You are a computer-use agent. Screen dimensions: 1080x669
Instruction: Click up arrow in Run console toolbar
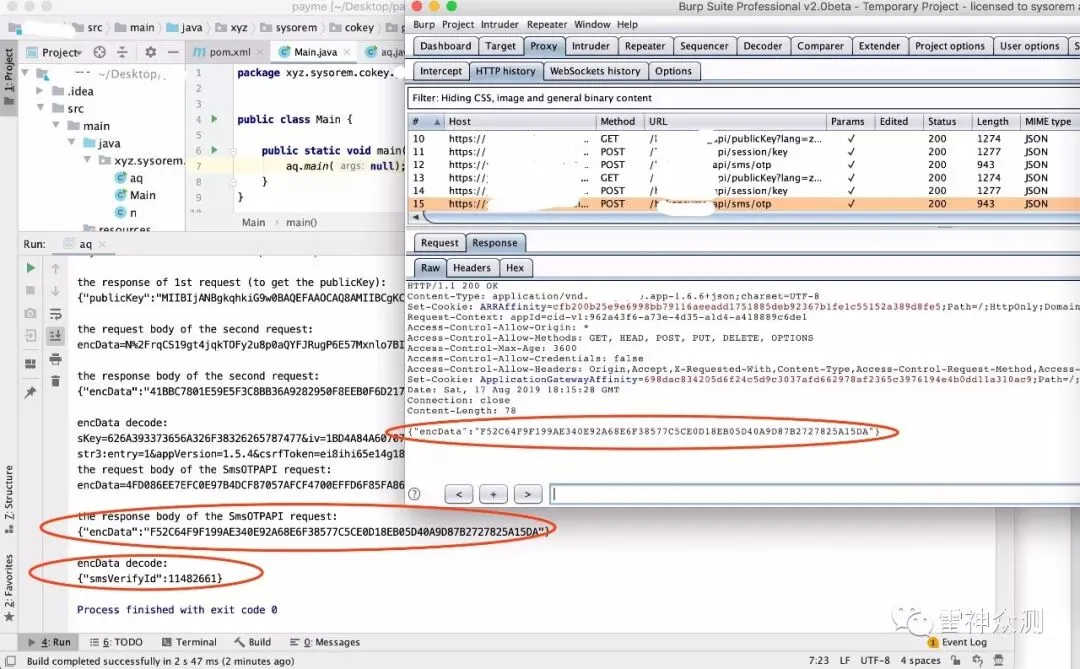pyautogui.click(x=56, y=268)
